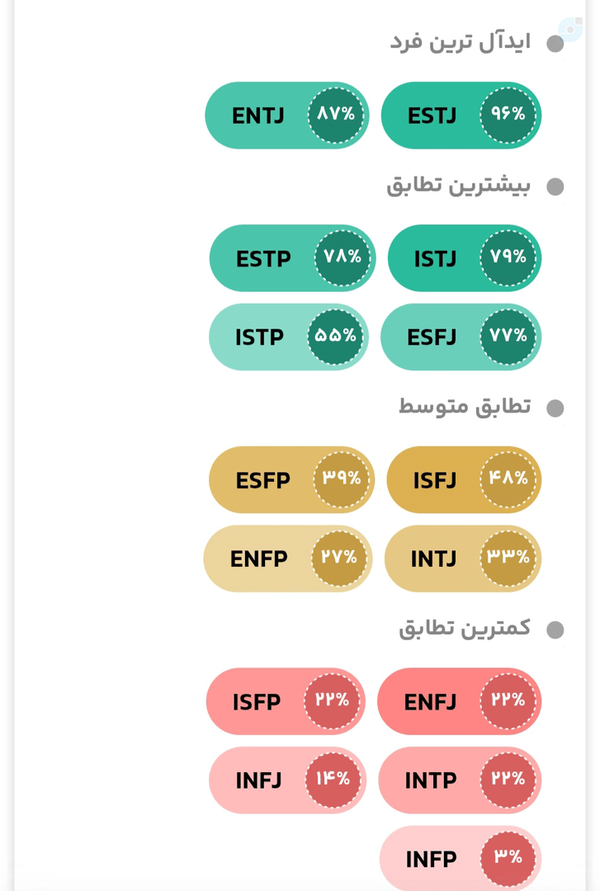Choose the ENFP 27% match pill
The image size is (600, 891).
point(288,559)
